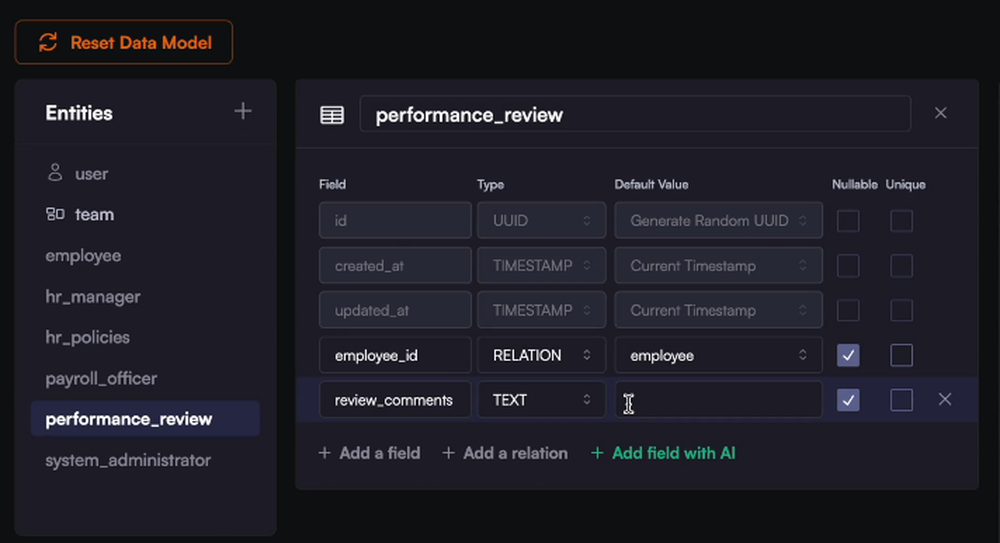Uncheck Nullable for employee_id field
1000x543 pixels.
(848, 355)
